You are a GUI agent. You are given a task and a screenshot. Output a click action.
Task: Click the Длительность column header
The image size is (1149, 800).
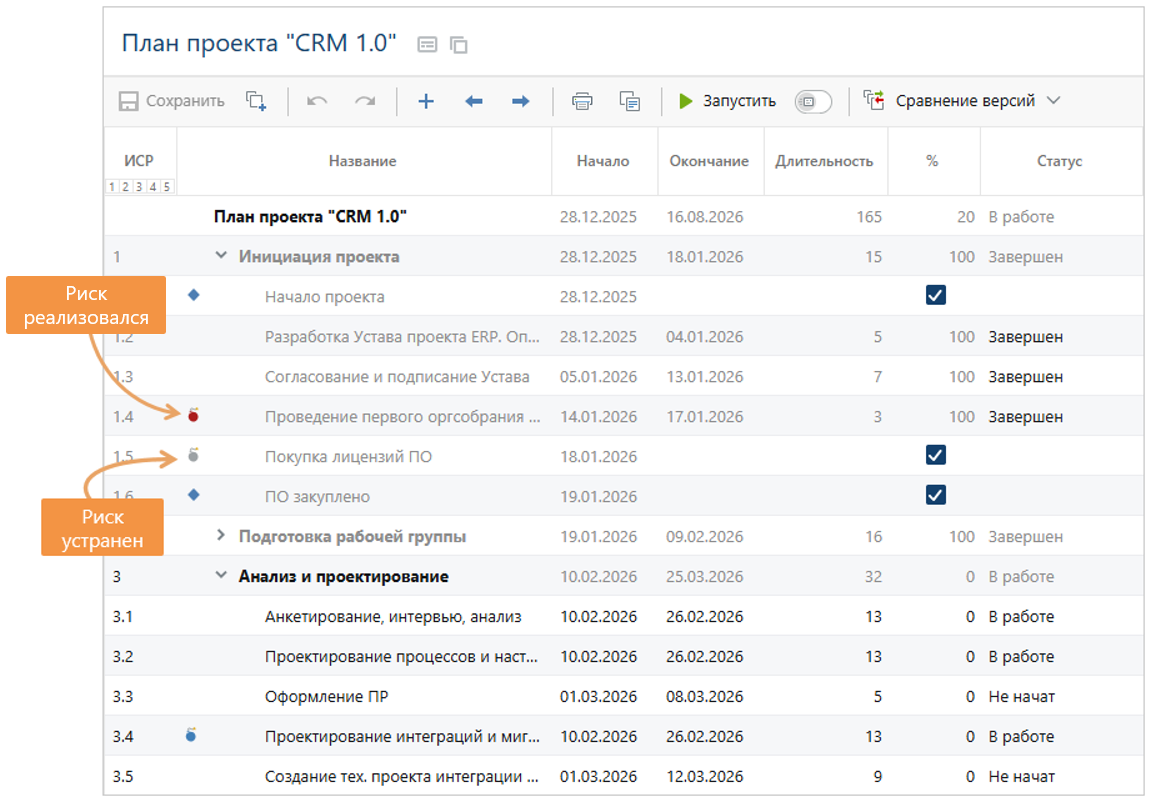click(x=823, y=161)
